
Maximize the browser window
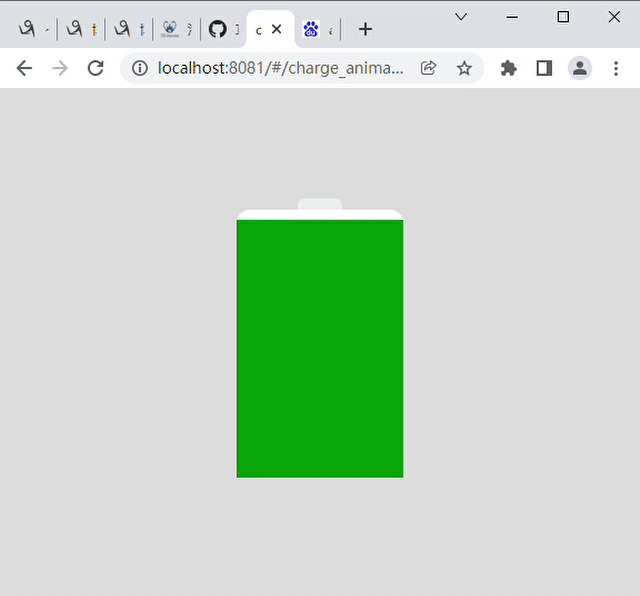pyautogui.click(x=563, y=17)
